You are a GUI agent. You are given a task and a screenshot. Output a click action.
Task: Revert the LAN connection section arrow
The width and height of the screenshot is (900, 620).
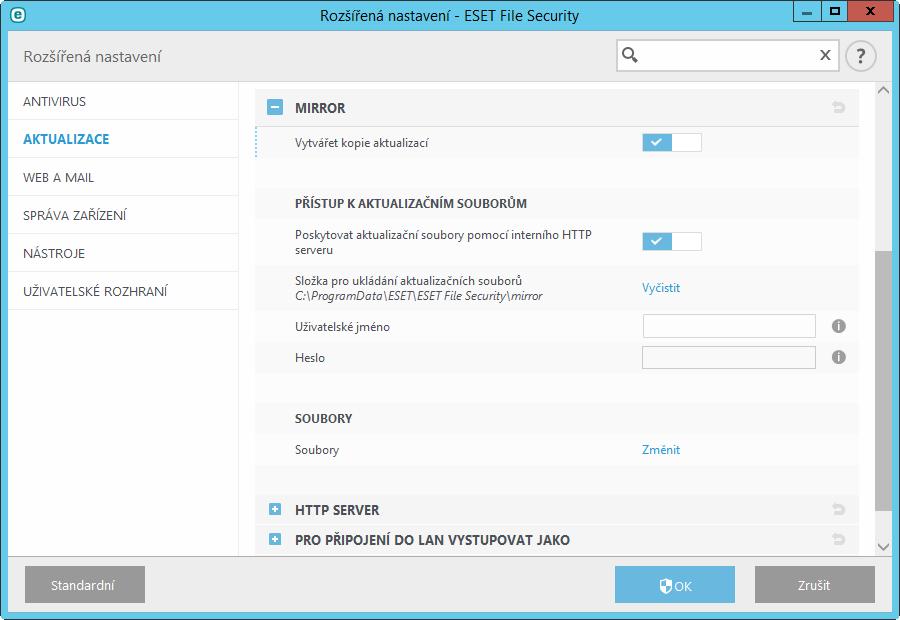pyautogui.click(x=838, y=539)
